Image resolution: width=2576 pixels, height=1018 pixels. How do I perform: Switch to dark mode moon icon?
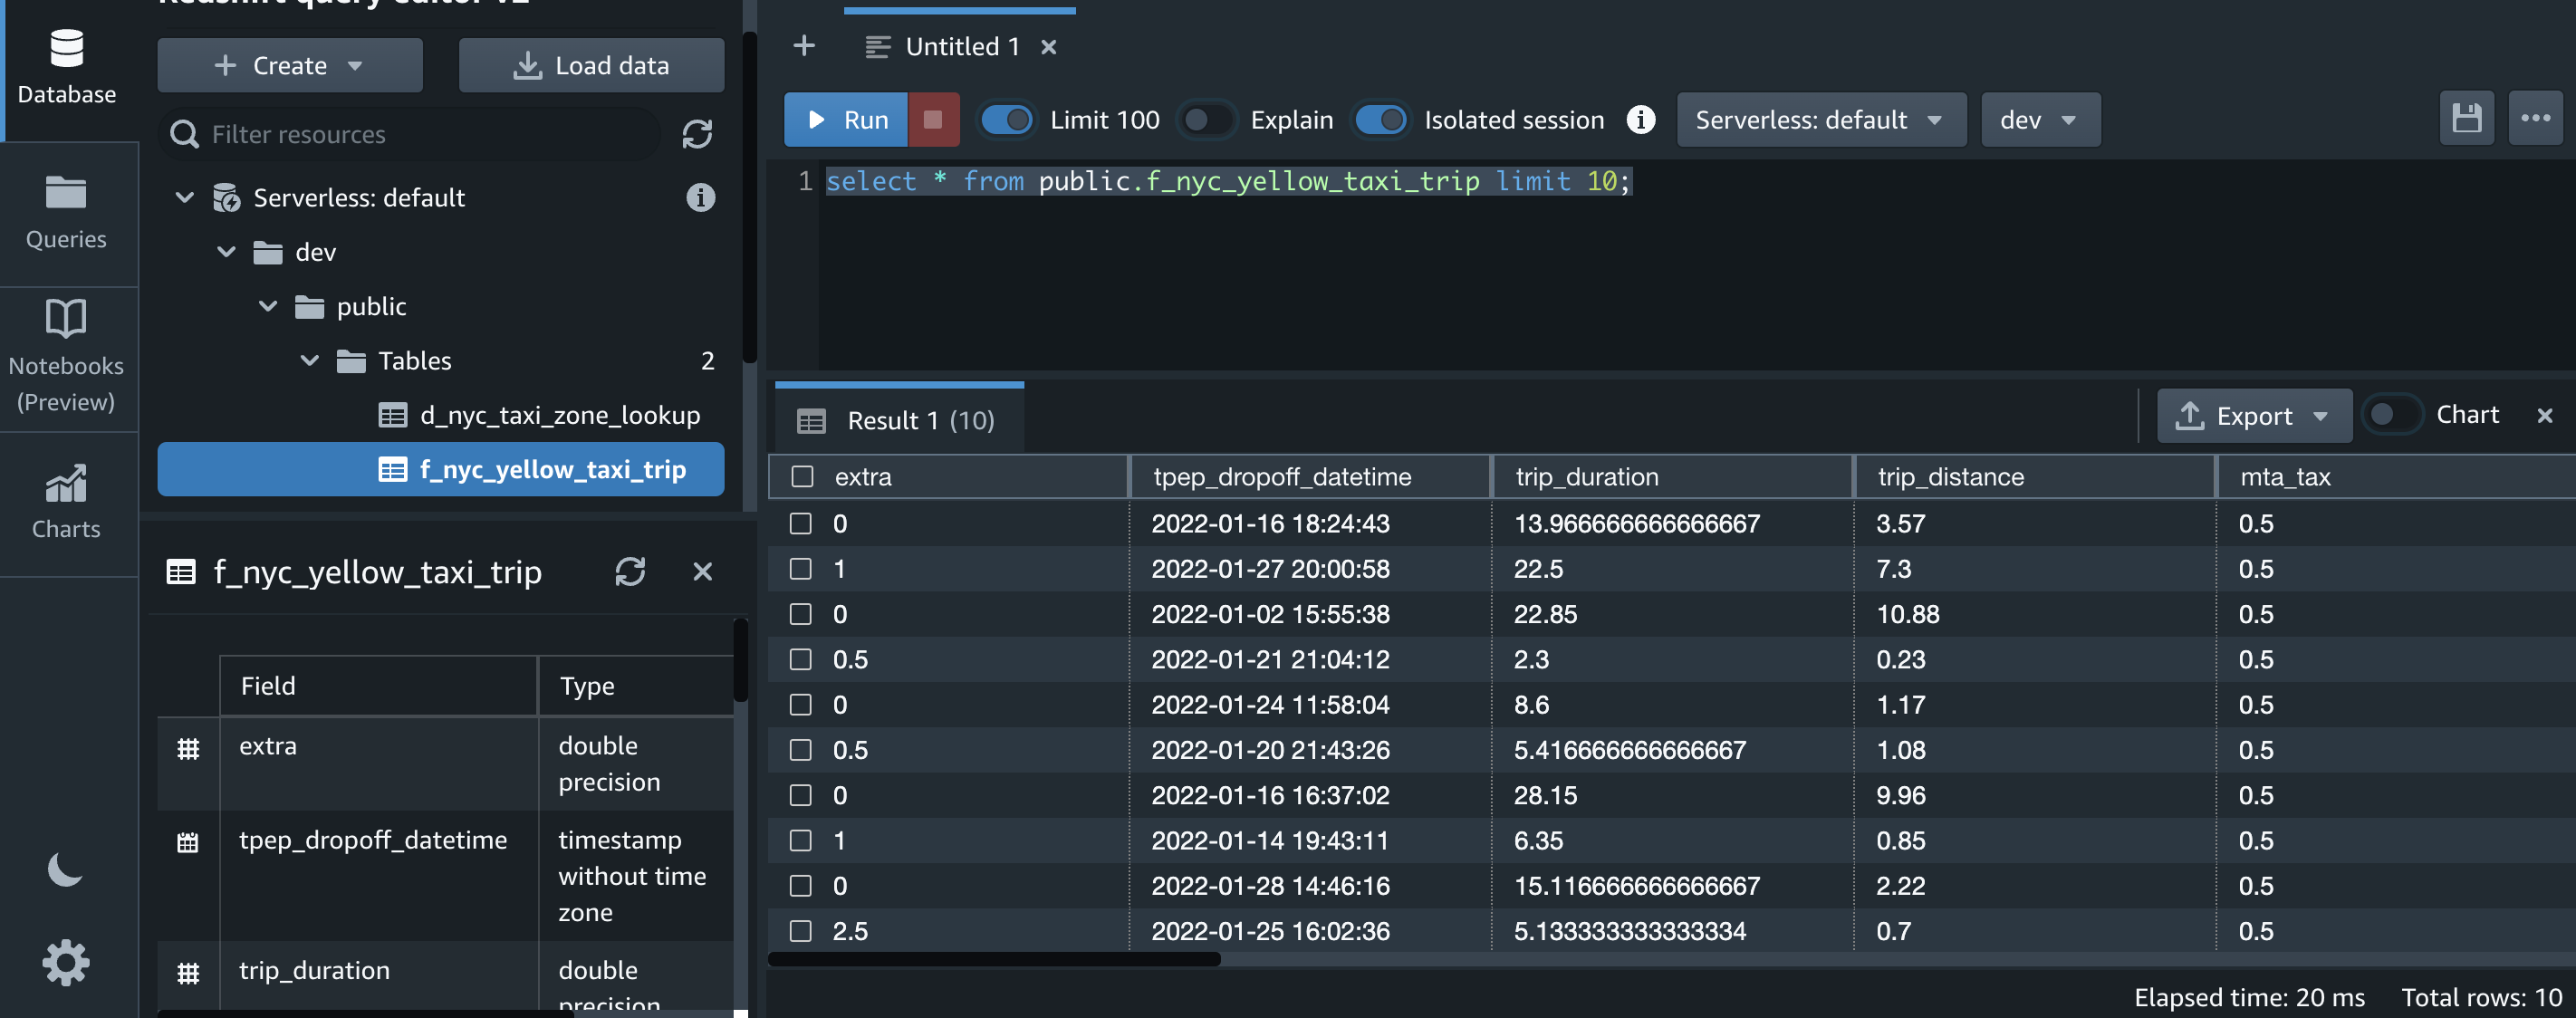click(65, 868)
